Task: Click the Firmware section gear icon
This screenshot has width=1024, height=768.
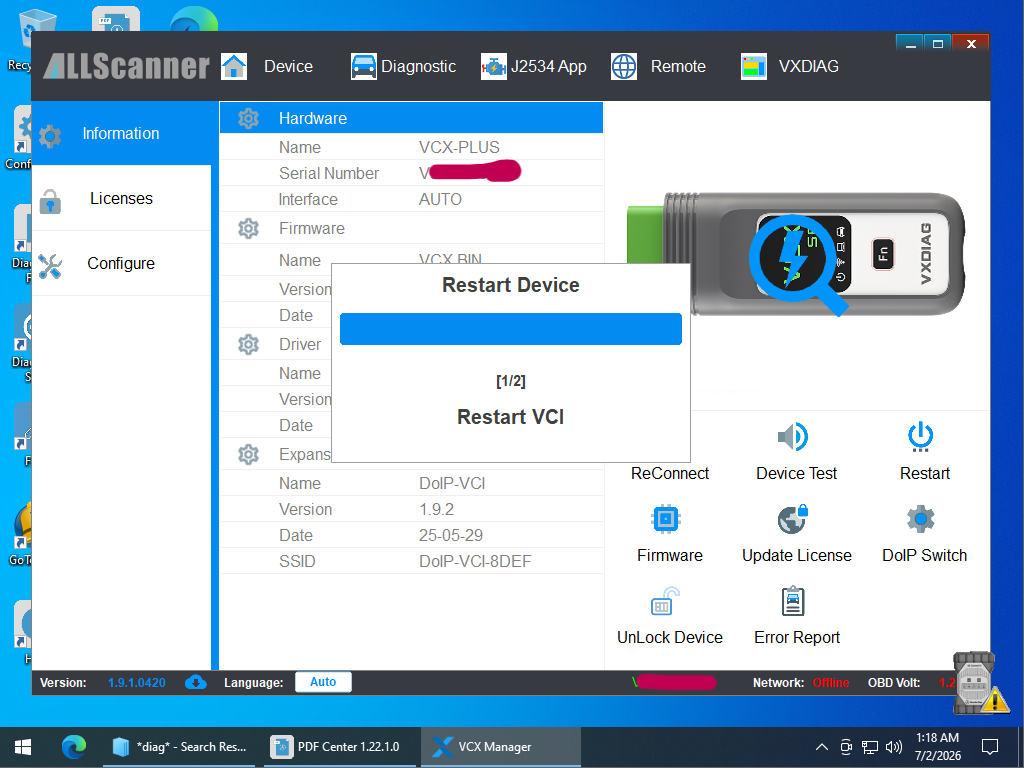Action: [248, 229]
